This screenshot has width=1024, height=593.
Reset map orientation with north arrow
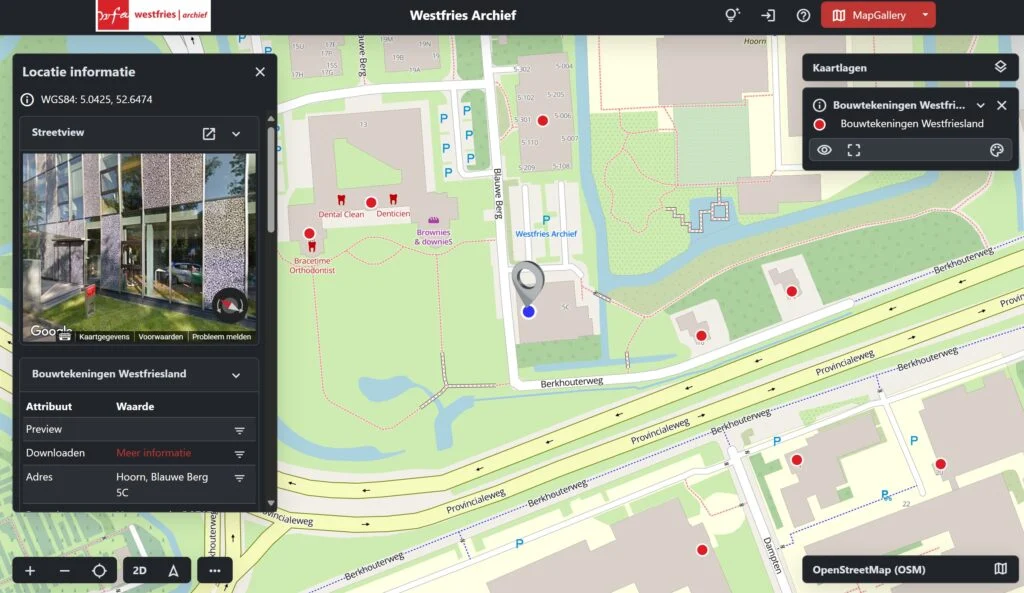(173, 571)
